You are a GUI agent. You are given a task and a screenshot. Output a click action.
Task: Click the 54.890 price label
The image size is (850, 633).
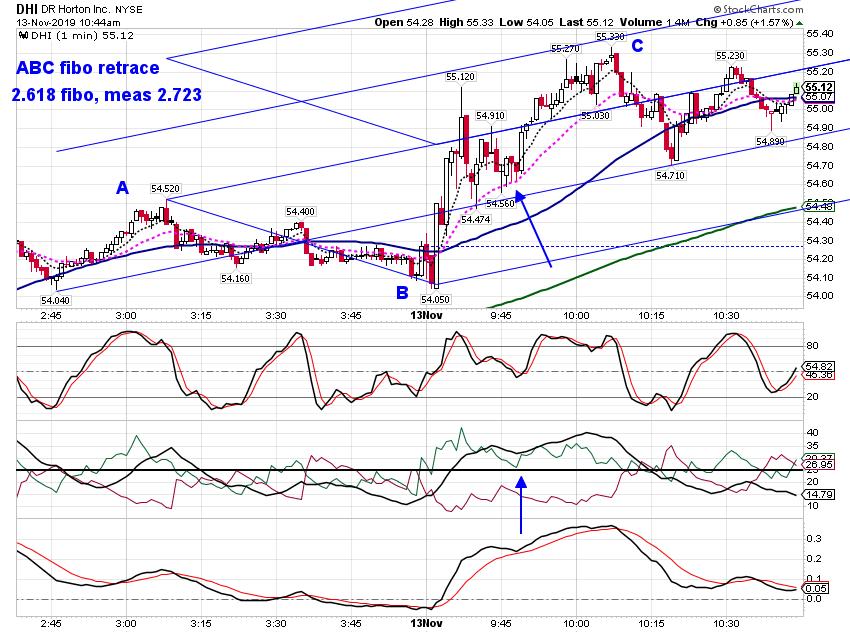770,141
